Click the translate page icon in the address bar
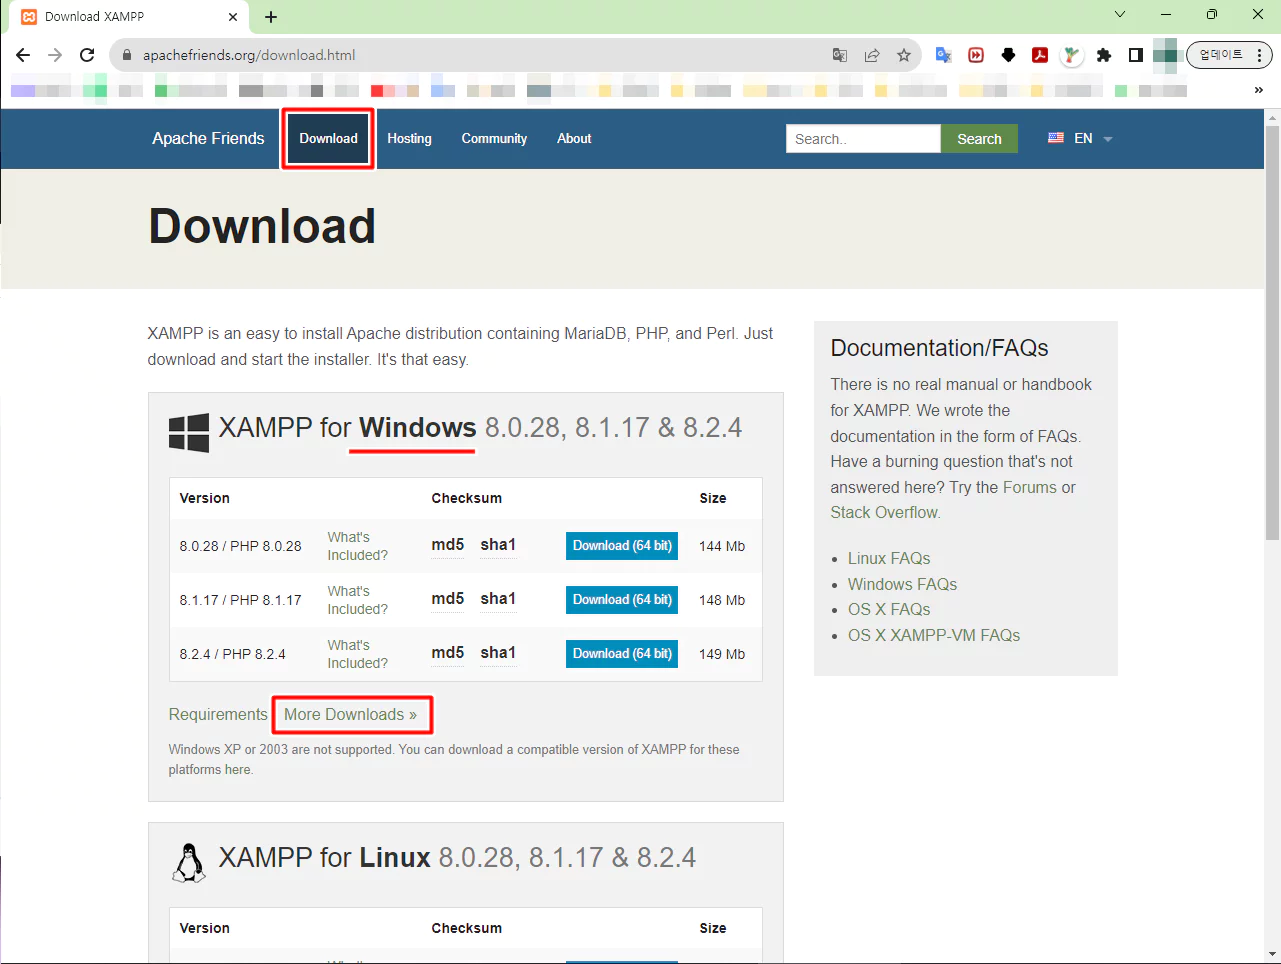Image resolution: width=1281 pixels, height=964 pixels. 840,55
